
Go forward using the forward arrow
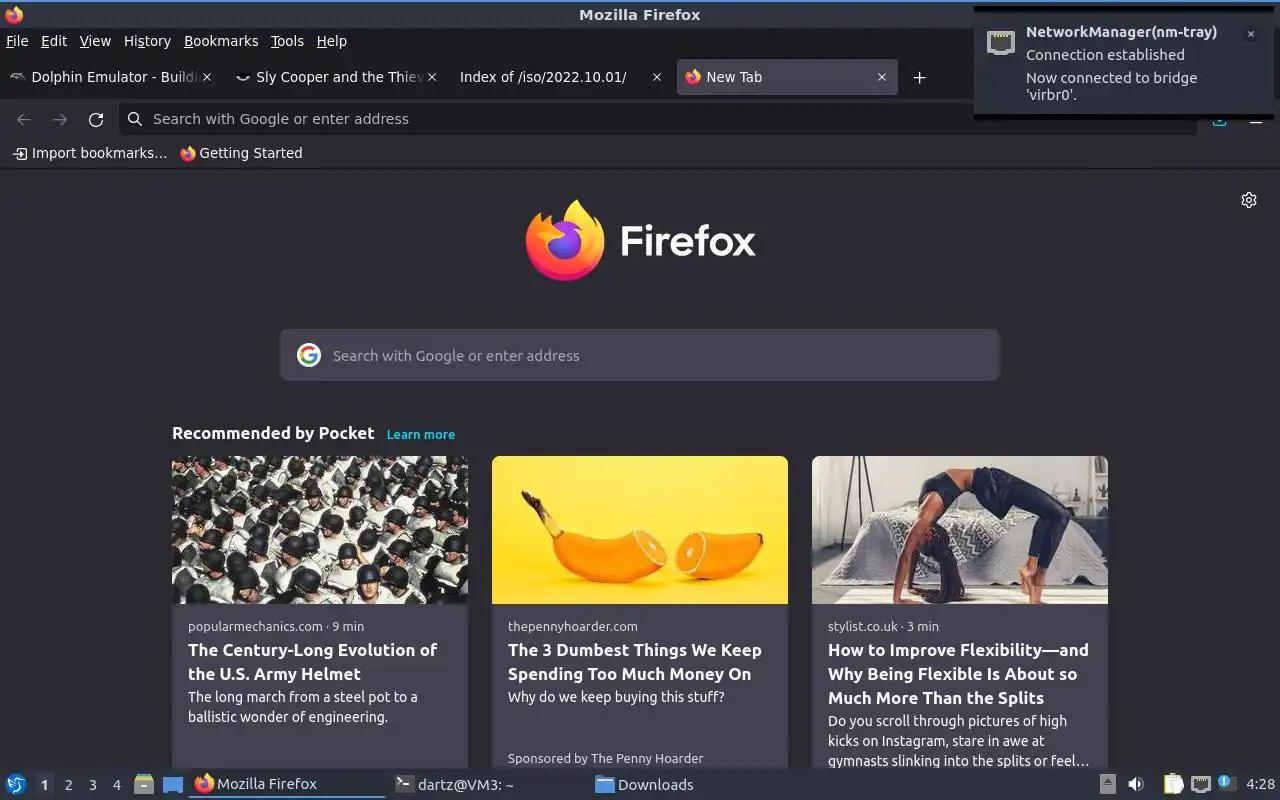60,119
